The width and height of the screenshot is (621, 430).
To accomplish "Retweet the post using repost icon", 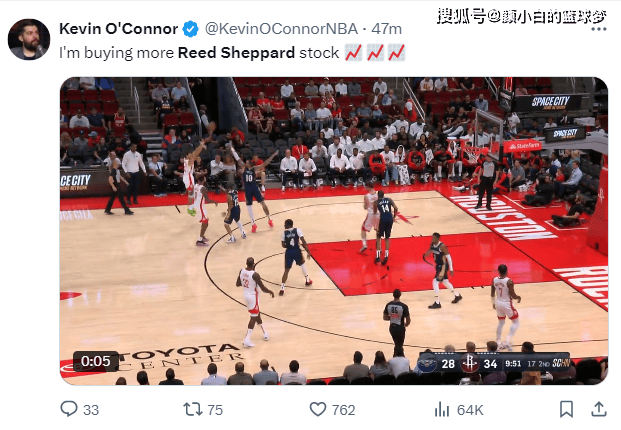I will tap(193, 409).
